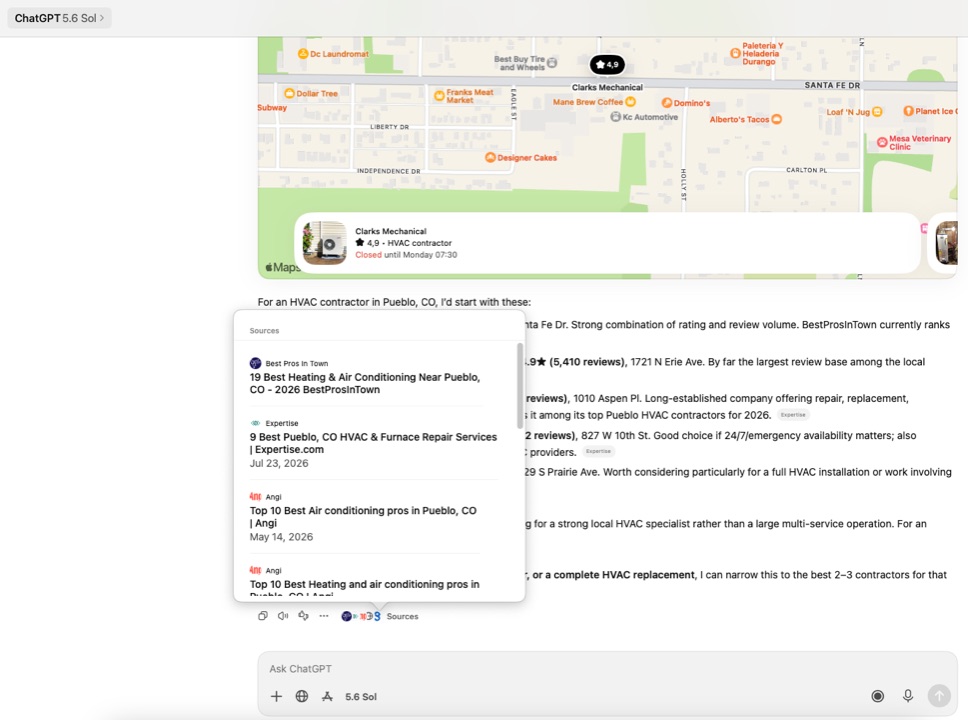The image size is (968, 720).
Task: Open Angi Top 10 Best Heating source
Action: pos(364,580)
